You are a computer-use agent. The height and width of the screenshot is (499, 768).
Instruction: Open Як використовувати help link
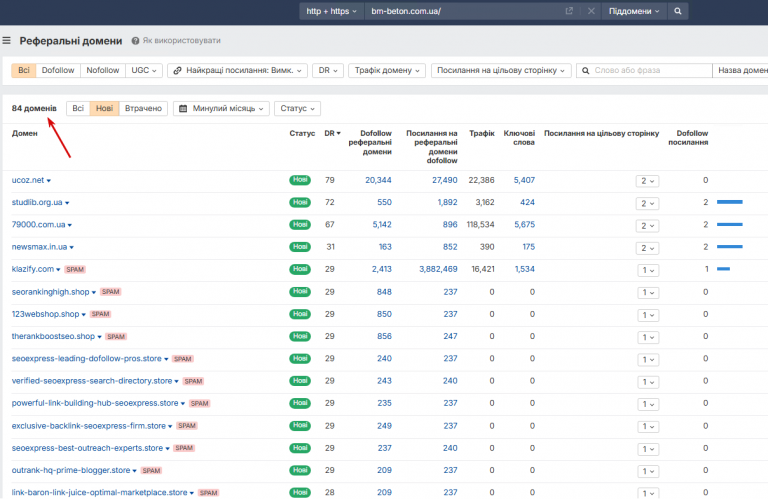tap(181, 41)
